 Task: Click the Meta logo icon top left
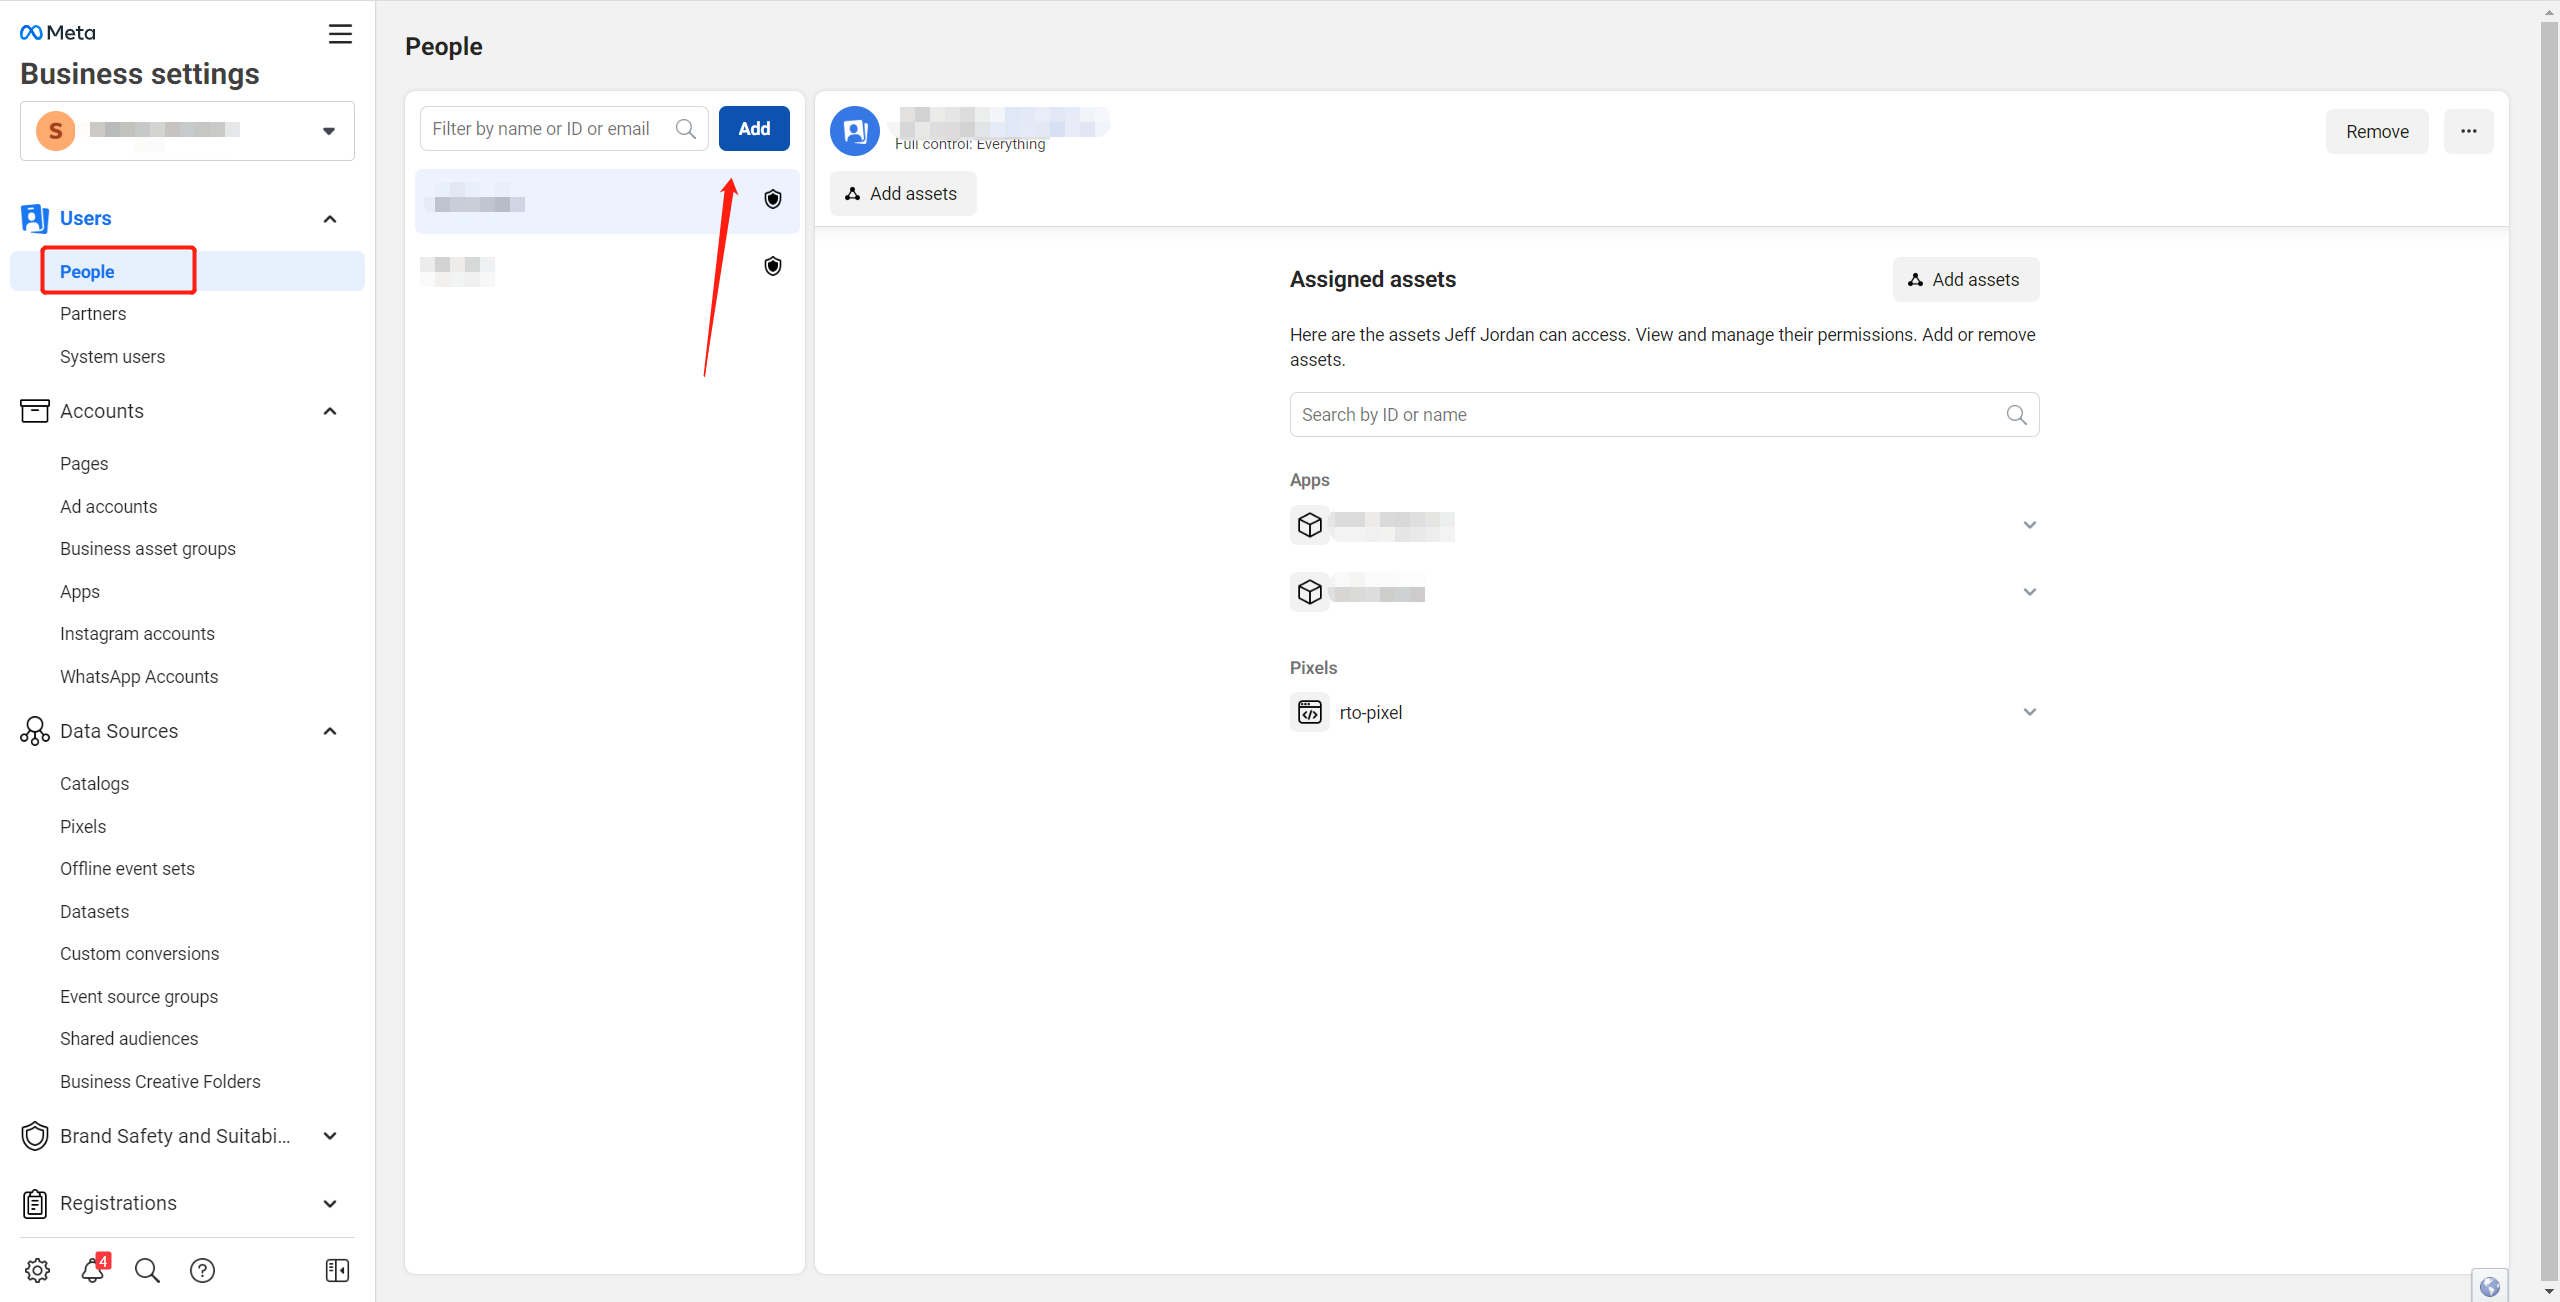(x=30, y=30)
